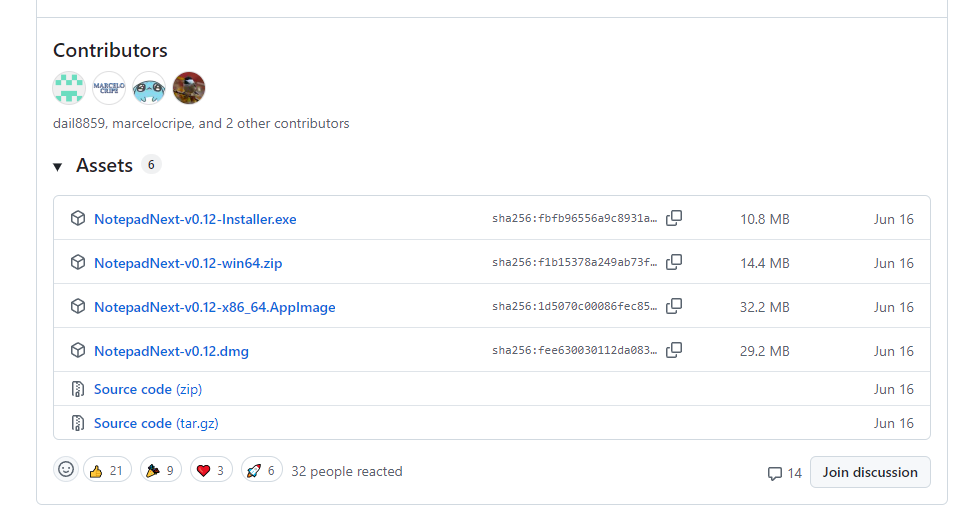960x513 pixels.
Task: Click package icon beside AppImage asset
Action: coord(78,307)
